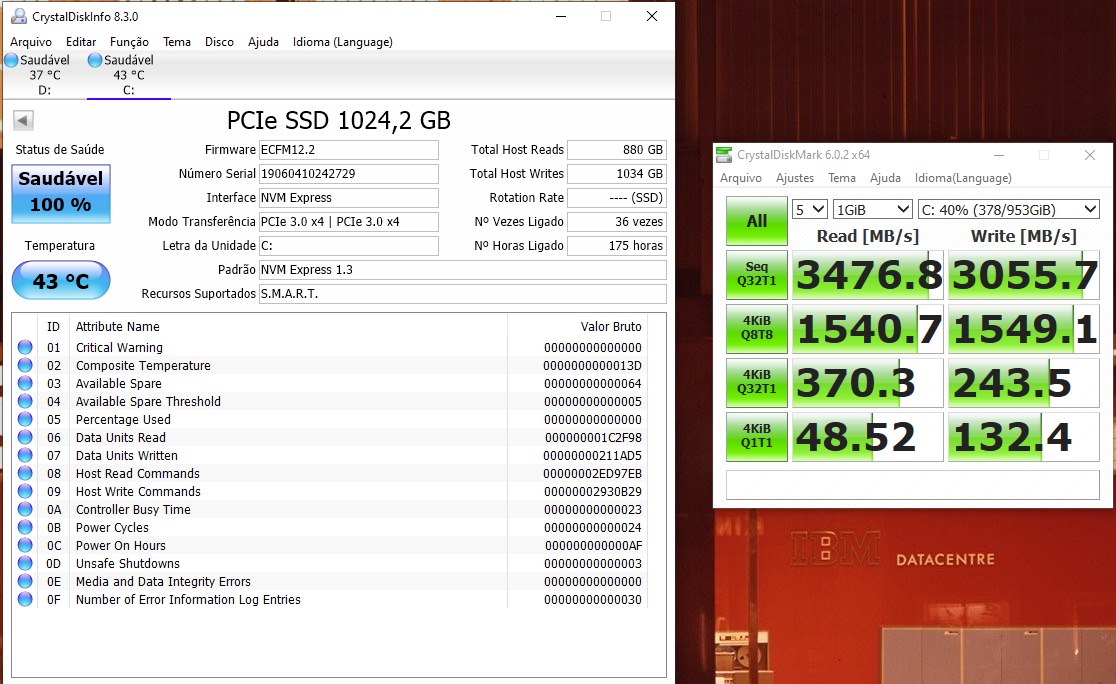
Task: Select the C: drive disk icon
Action: pyautogui.click(x=92, y=60)
